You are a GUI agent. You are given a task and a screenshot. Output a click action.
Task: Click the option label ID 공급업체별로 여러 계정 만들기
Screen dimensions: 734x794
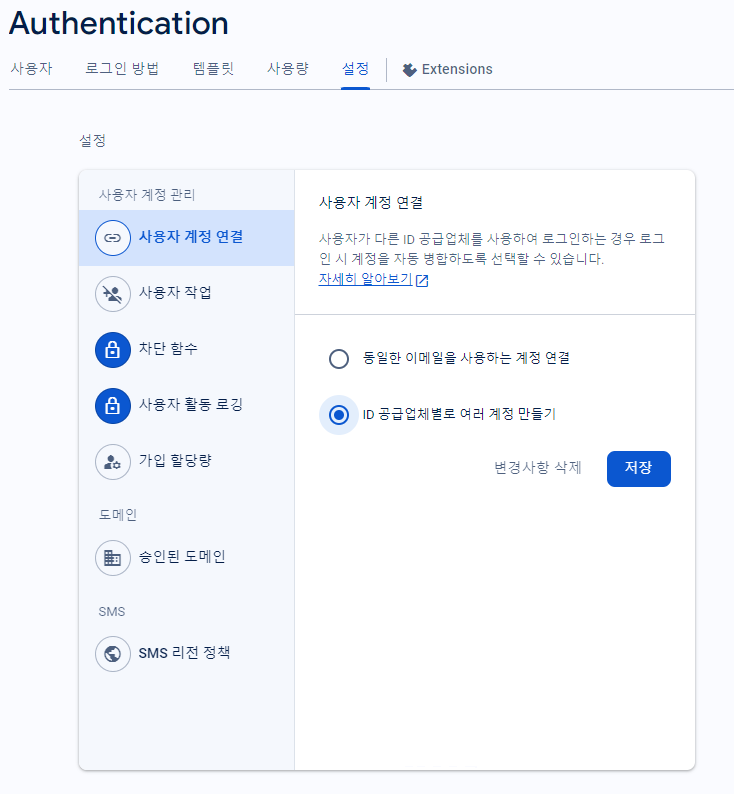coord(459,415)
